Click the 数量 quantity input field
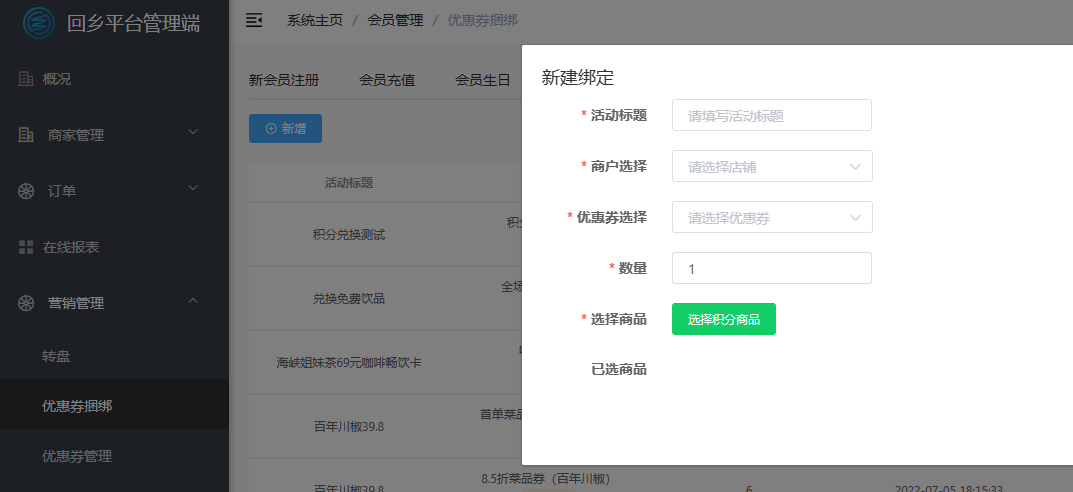The height and width of the screenshot is (492, 1073). tap(771, 269)
